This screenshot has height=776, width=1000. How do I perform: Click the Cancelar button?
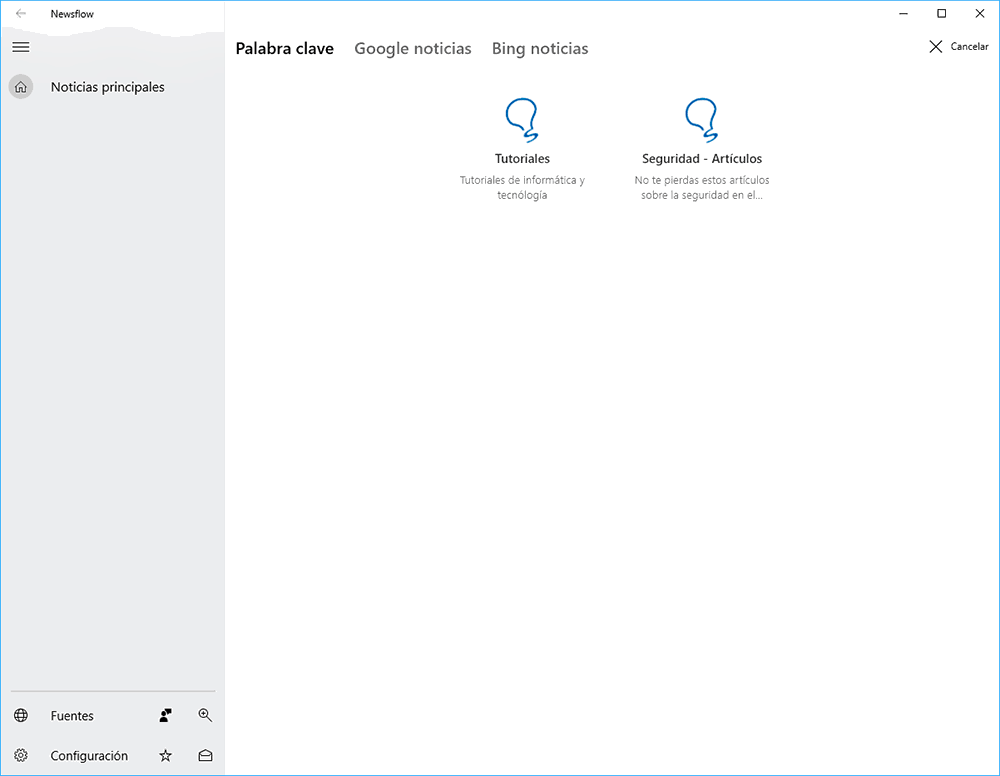point(958,47)
